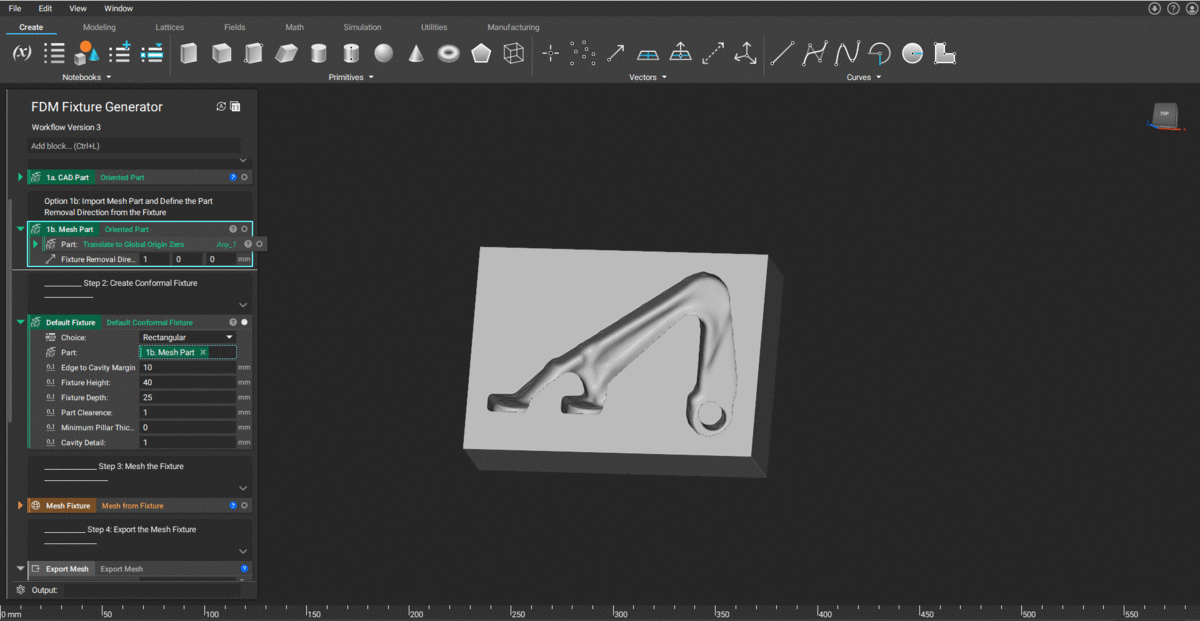
Task: Collapse the 1b. Mesh Part block
Action: point(20,229)
